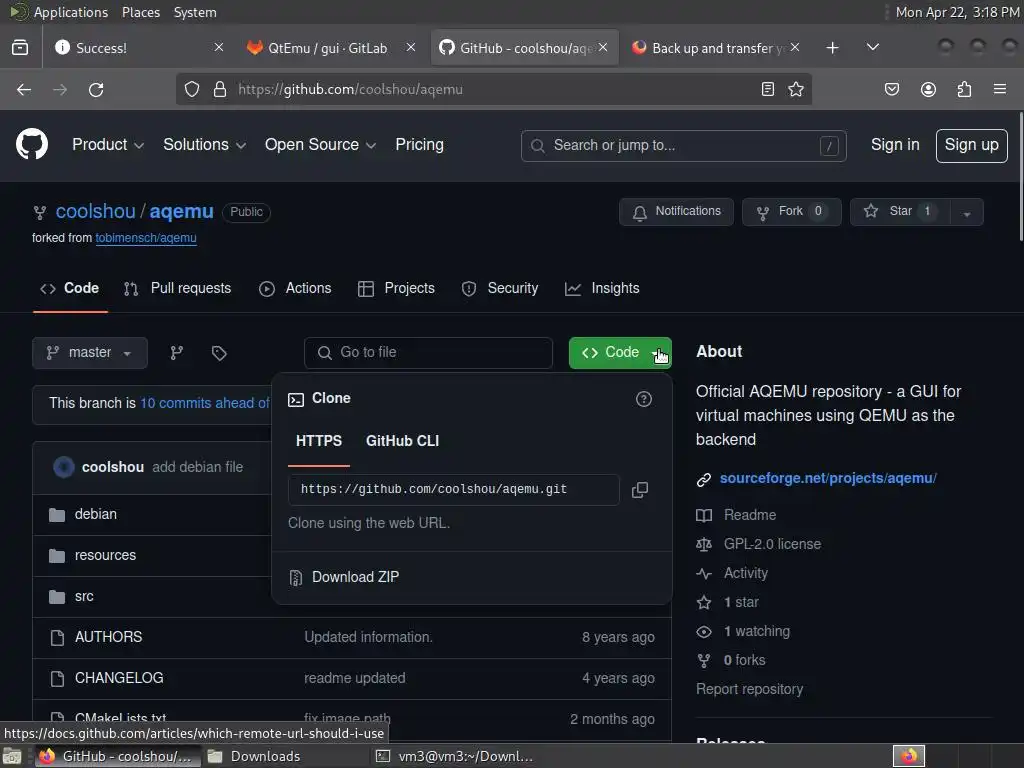Open the master branch selector dropdown
The height and width of the screenshot is (768, 1024).
click(89, 353)
